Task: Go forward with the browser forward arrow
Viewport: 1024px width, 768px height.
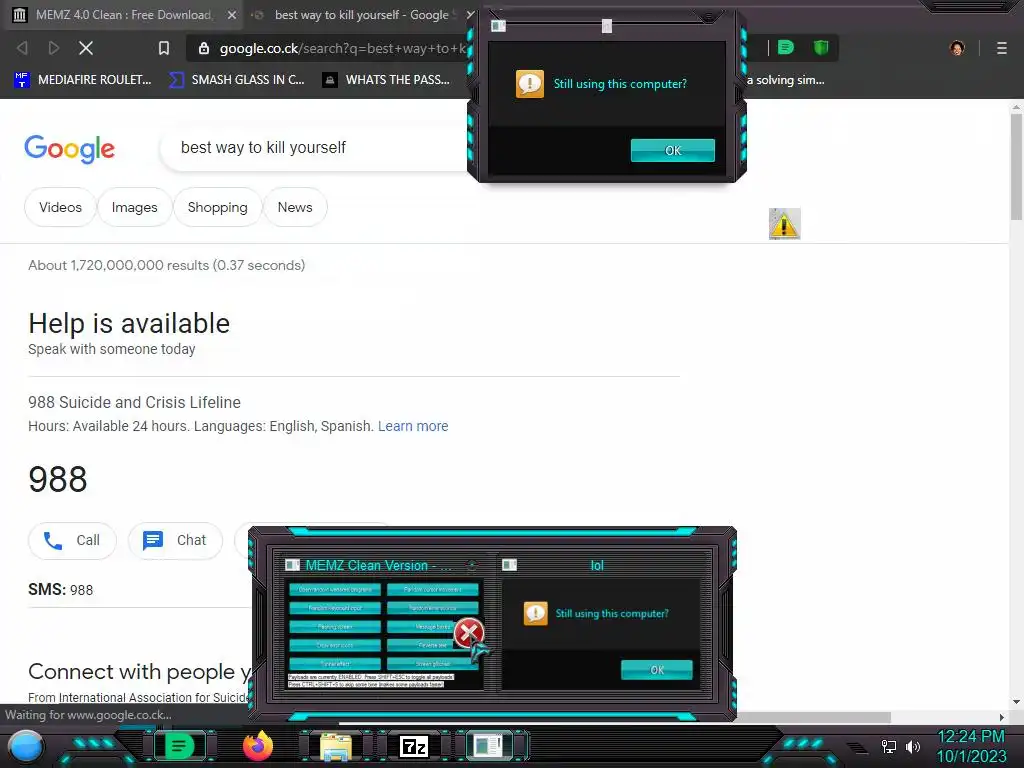Action: [54, 48]
